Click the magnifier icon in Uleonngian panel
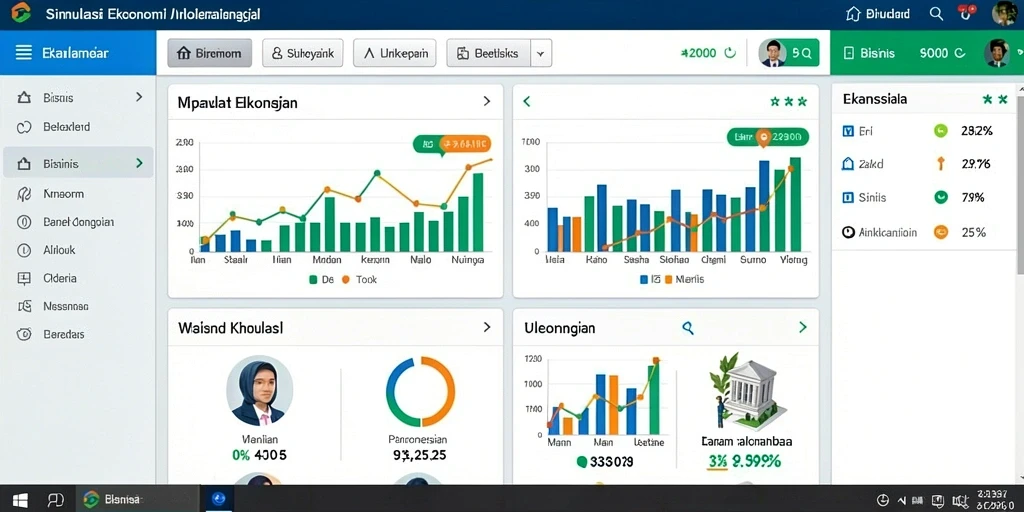This screenshot has width=1024, height=512. 688,327
